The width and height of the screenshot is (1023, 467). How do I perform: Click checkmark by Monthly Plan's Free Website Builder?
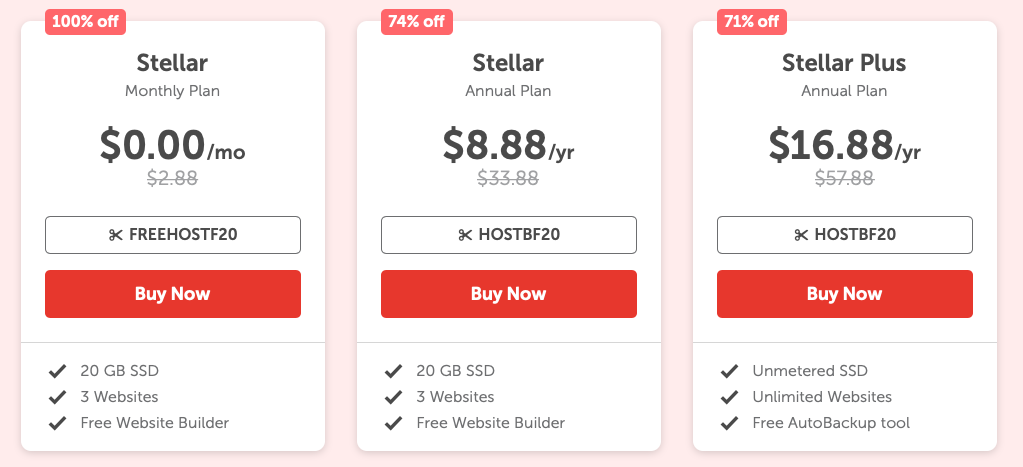point(57,424)
